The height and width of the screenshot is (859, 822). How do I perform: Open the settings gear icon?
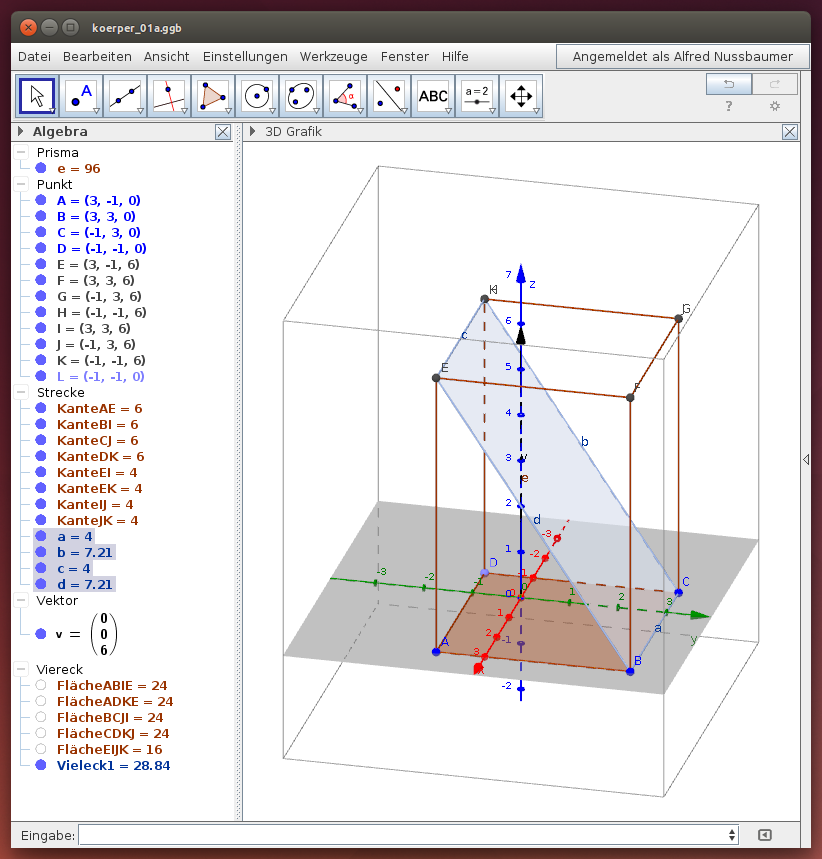[775, 106]
